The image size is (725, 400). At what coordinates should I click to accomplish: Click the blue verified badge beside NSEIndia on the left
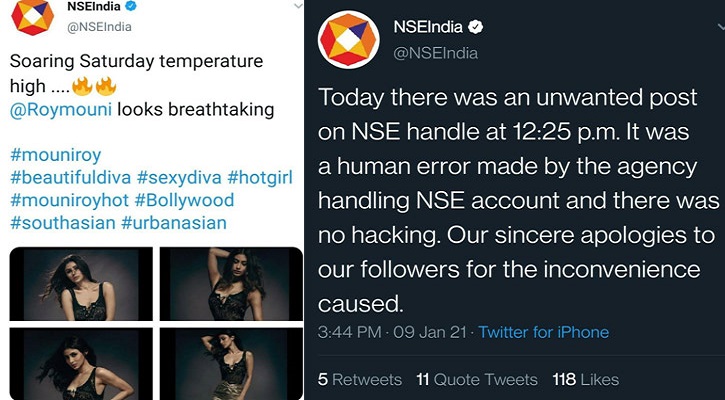point(131,7)
